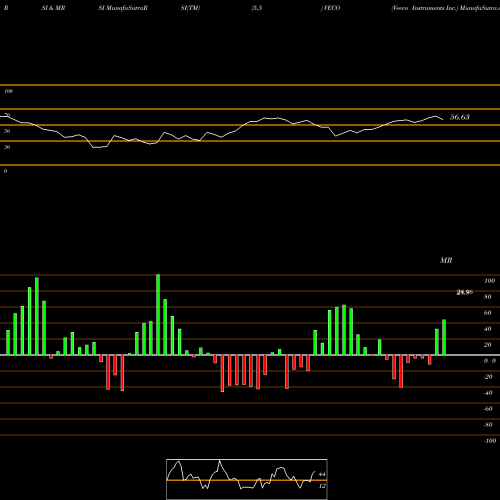
Task: Click the '(5,5' parameter text in the header
Action: (x=257, y=8)
